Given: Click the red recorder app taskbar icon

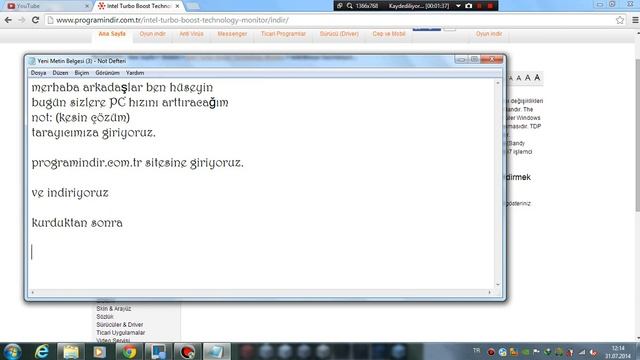Looking at the screenshot, I should pyautogui.click(x=187, y=351).
